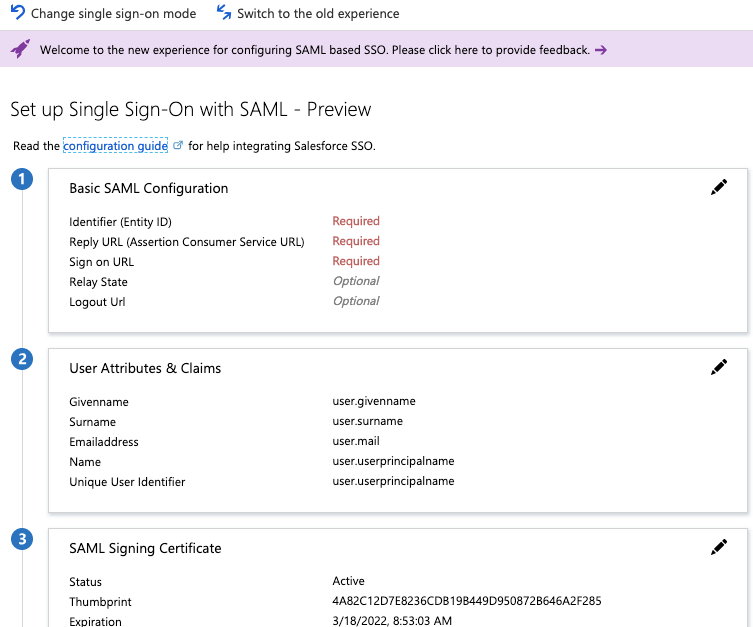753x627 pixels.
Task: Click the certificate Status value Active
Action: tap(348, 581)
